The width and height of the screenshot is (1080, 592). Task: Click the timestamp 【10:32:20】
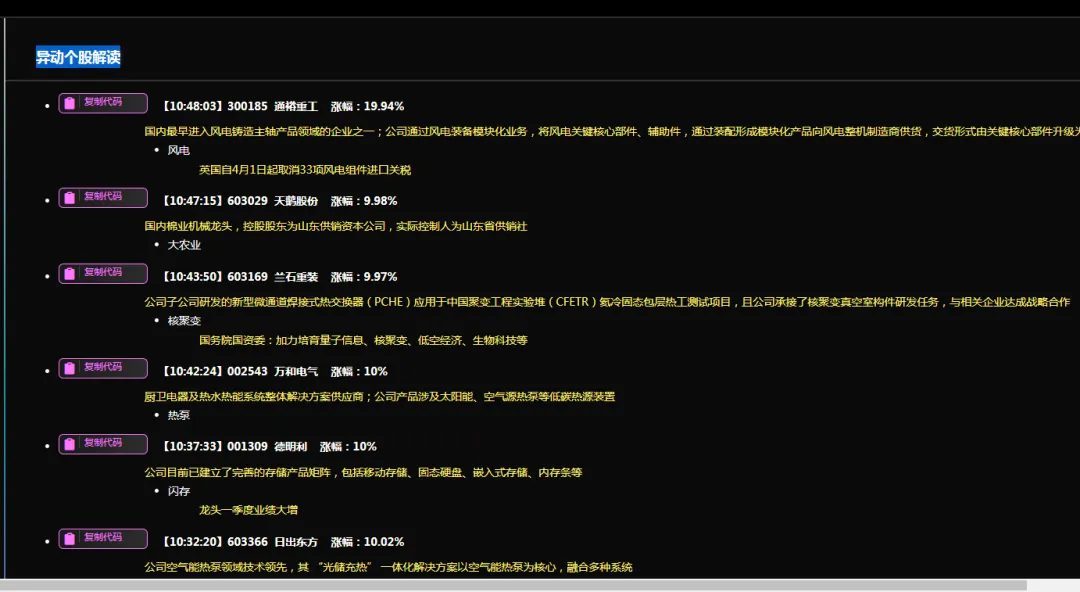[191, 542]
